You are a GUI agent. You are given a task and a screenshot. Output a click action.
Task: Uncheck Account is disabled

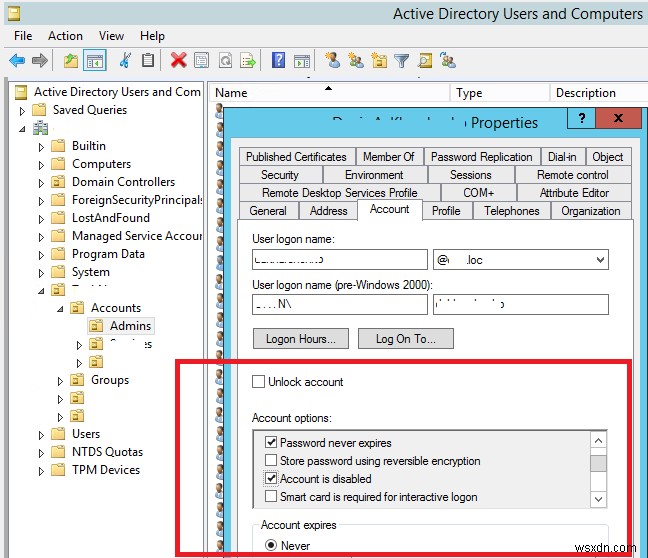click(271, 478)
